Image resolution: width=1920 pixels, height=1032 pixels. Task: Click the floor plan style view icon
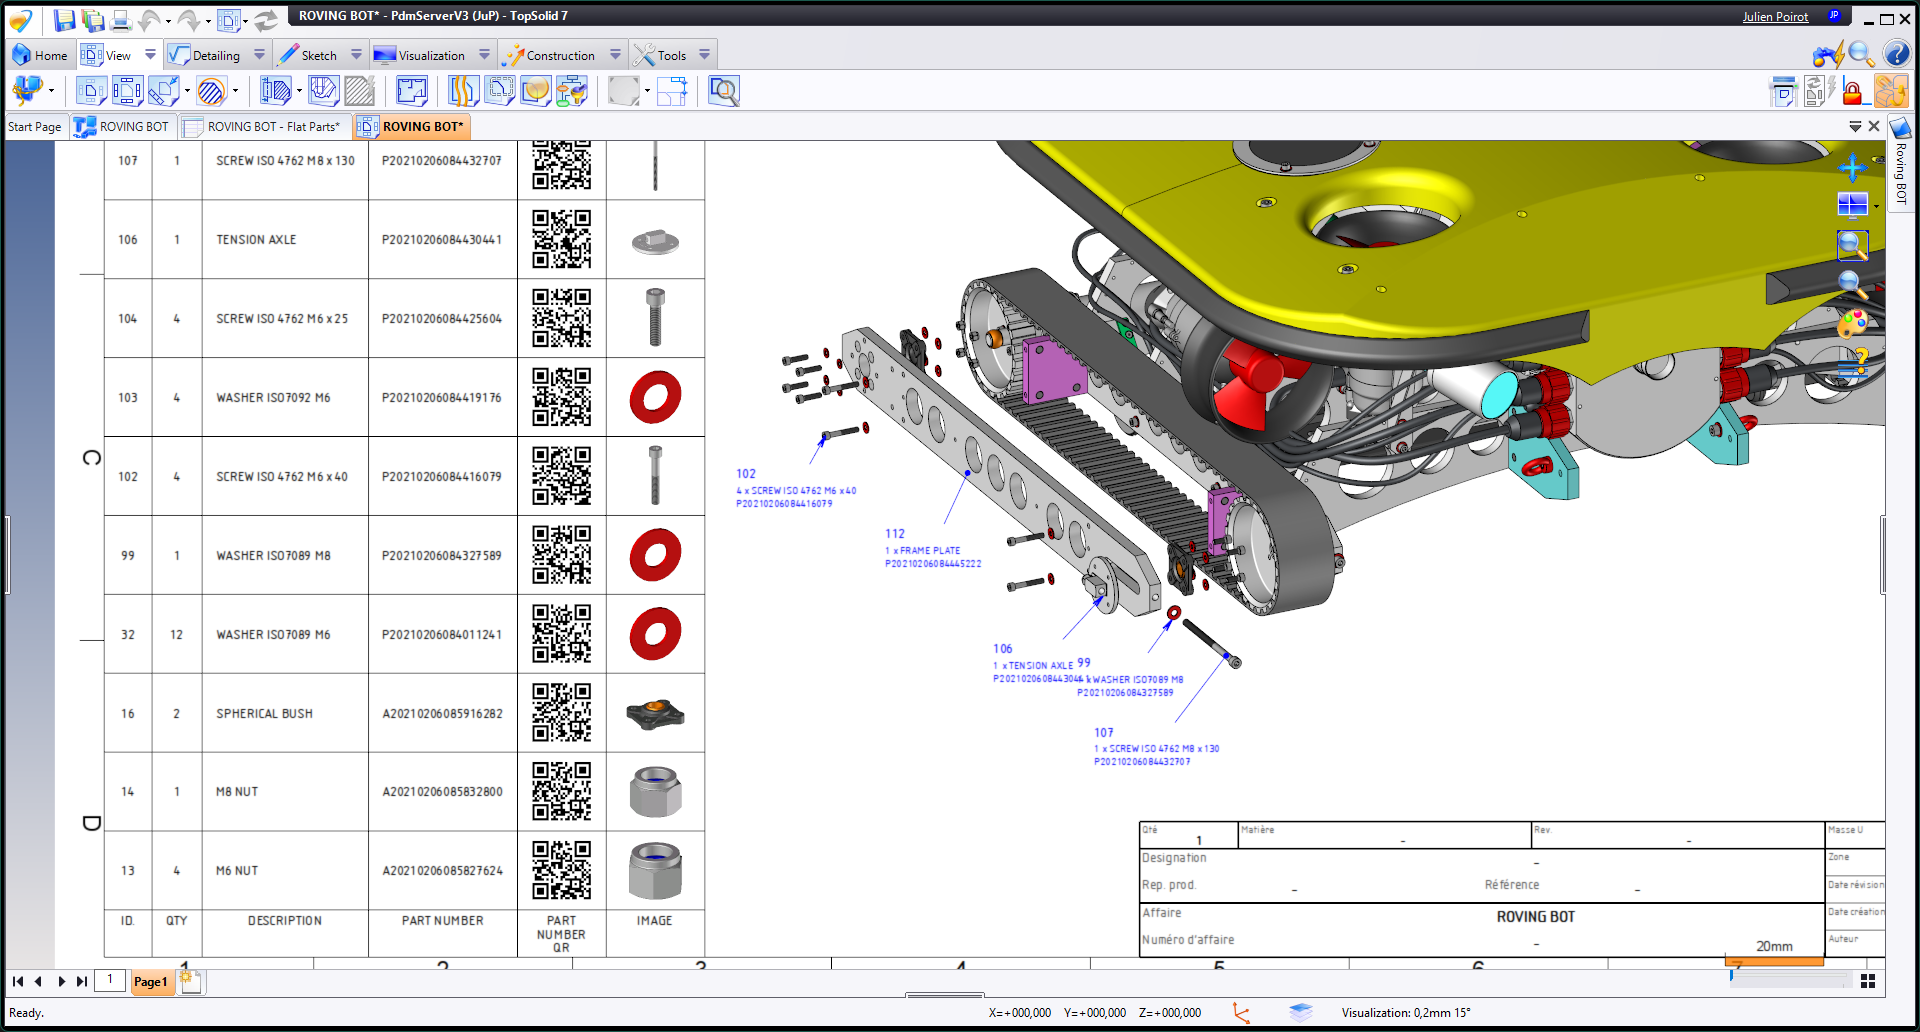(411, 91)
